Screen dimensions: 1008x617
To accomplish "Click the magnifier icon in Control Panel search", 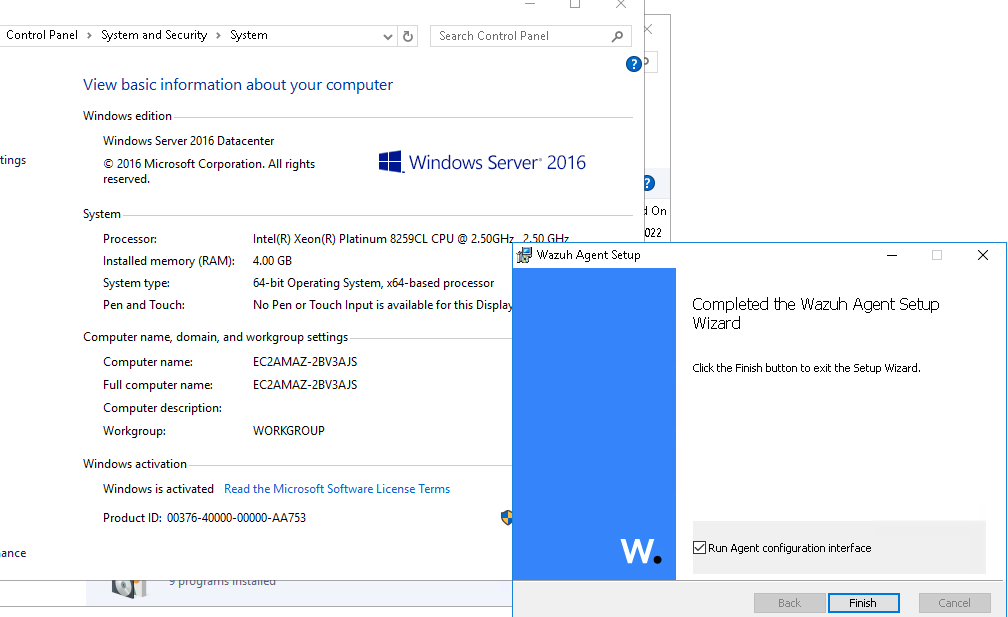I will coord(619,36).
